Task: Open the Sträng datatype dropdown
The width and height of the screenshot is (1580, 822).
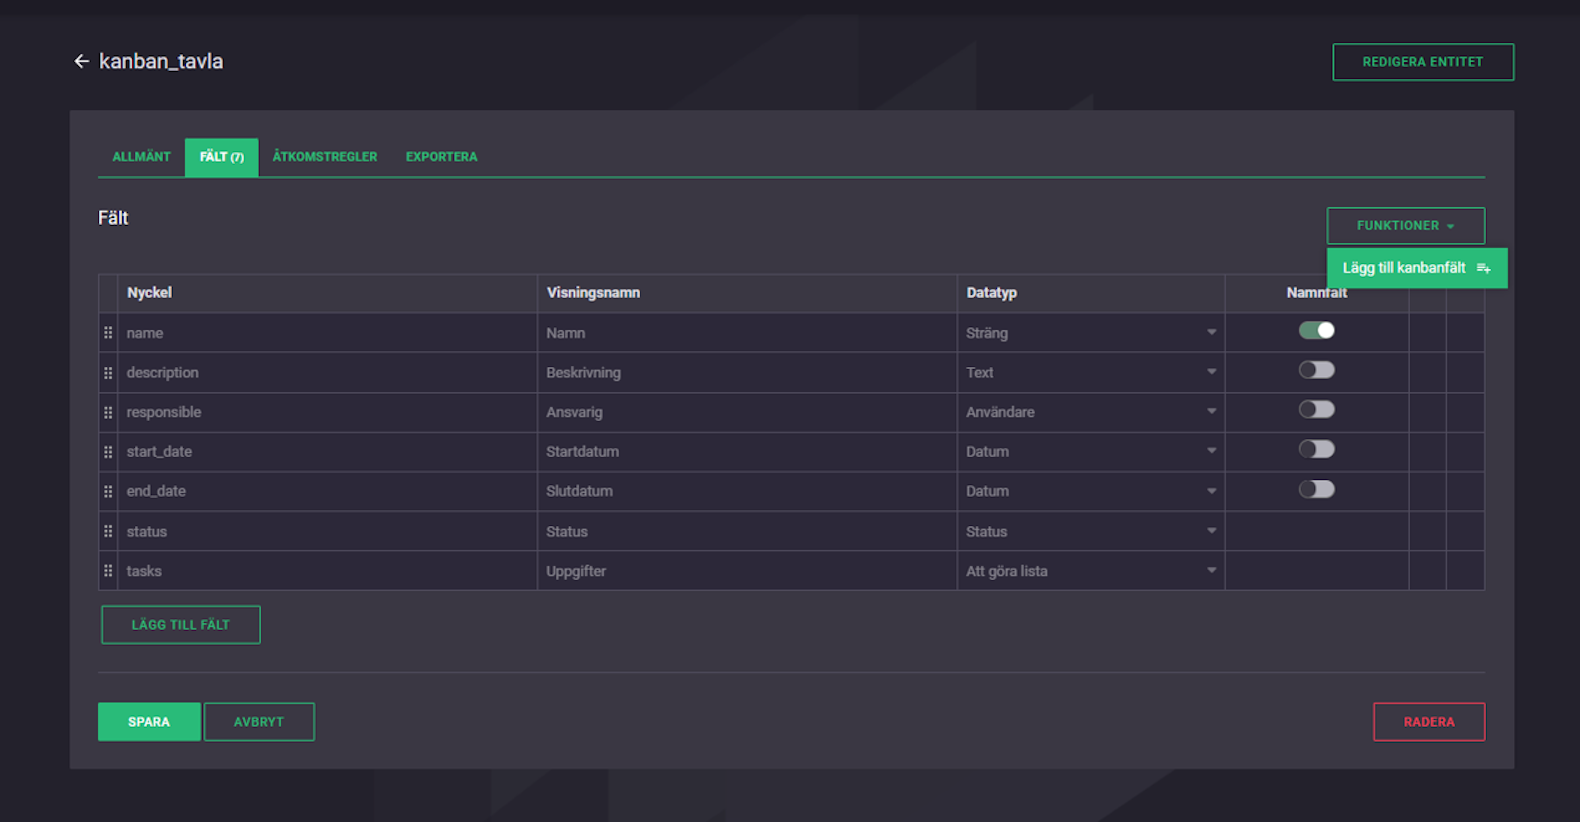Action: click(x=1090, y=333)
